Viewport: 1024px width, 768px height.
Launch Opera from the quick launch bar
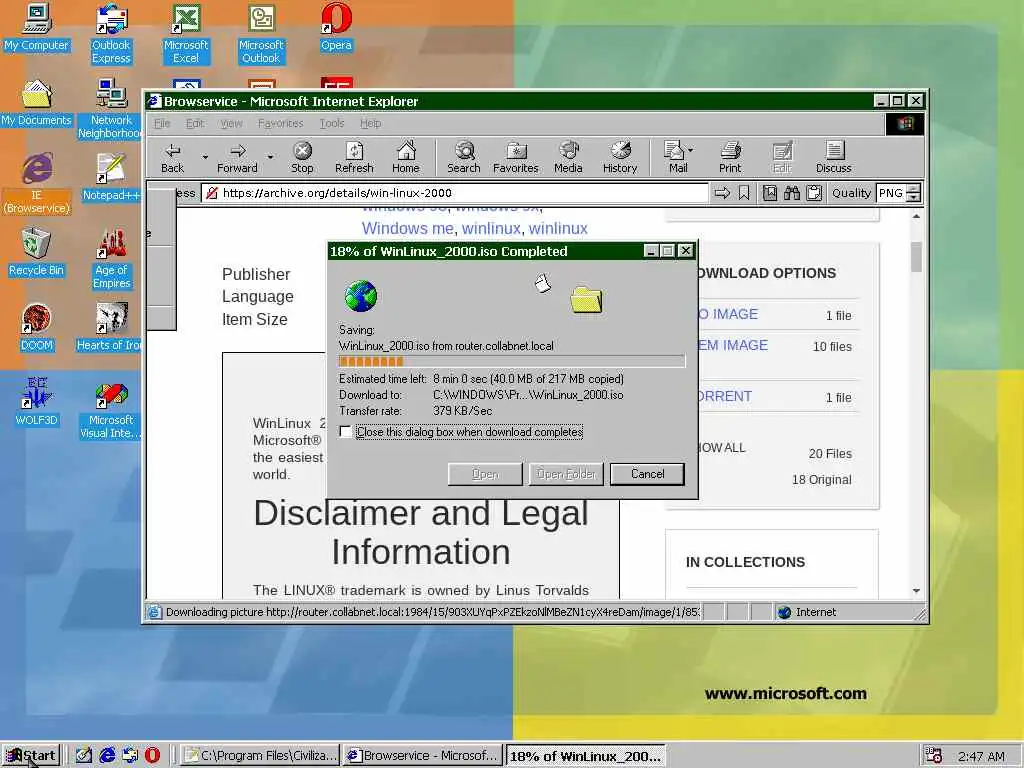(152, 756)
